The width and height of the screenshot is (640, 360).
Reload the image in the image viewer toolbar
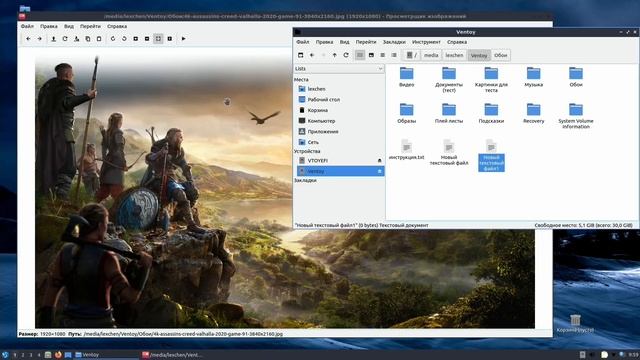[65, 39]
